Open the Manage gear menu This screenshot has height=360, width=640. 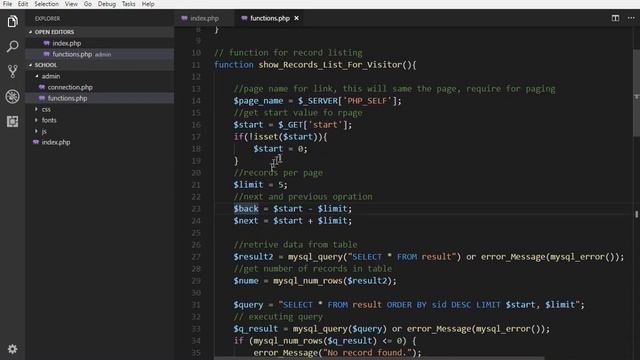coord(12,349)
